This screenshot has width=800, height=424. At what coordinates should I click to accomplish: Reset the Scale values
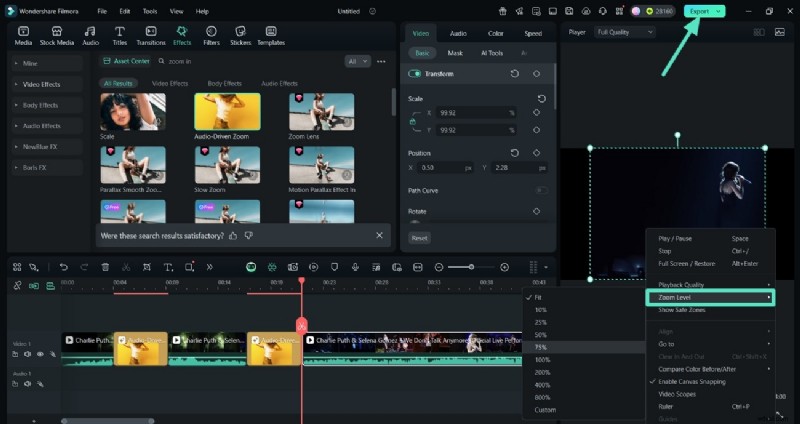(x=541, y=99)
